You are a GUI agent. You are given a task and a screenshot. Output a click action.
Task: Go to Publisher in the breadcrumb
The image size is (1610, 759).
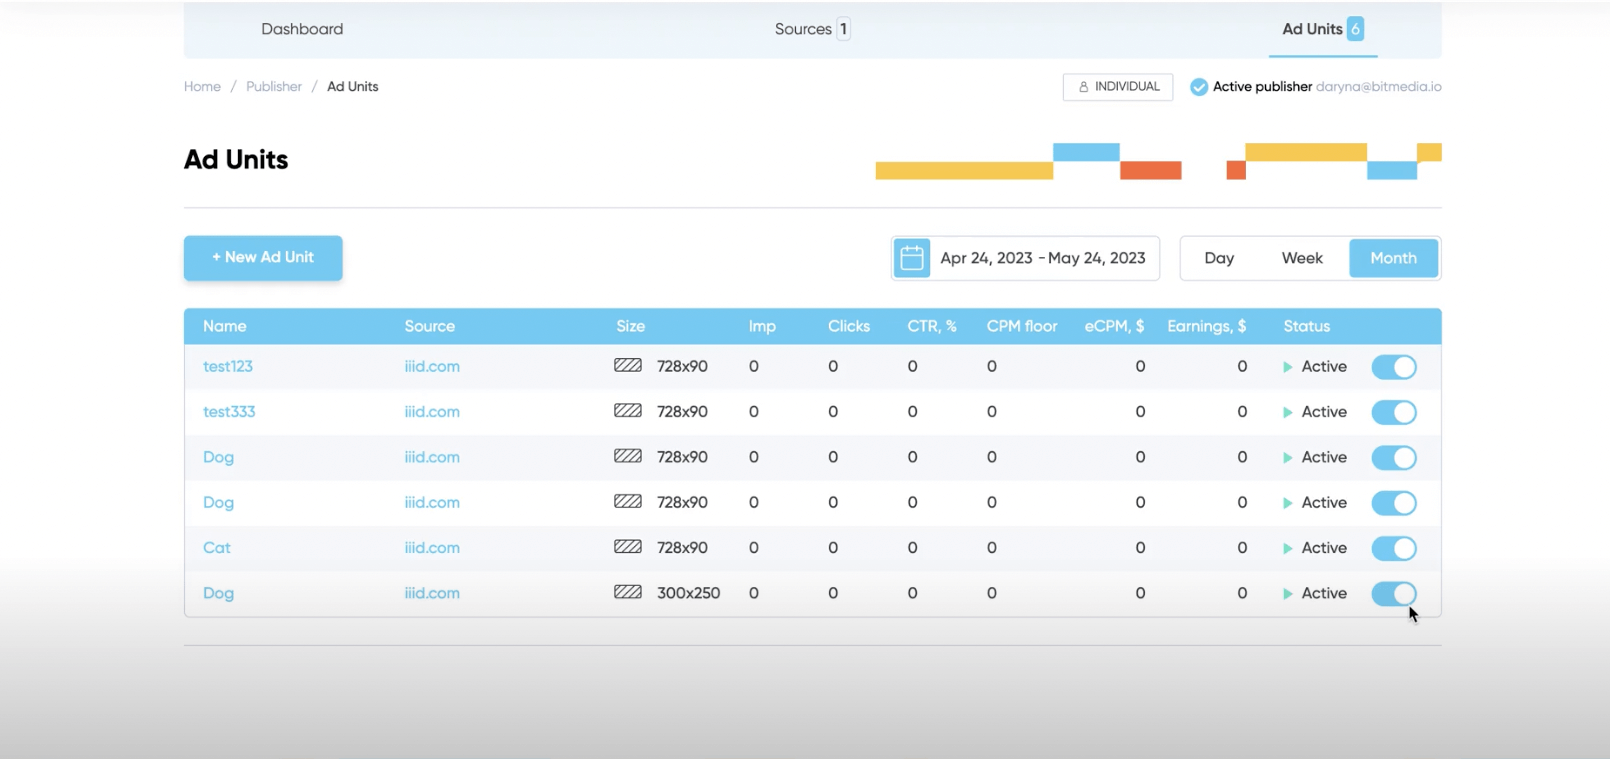click(x=273, y=87)
